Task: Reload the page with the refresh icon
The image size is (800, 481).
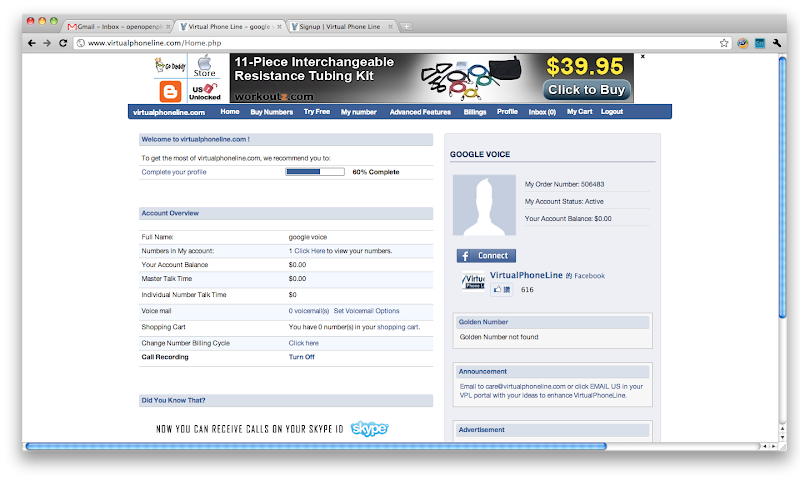Action: click(x=63, y=43)
